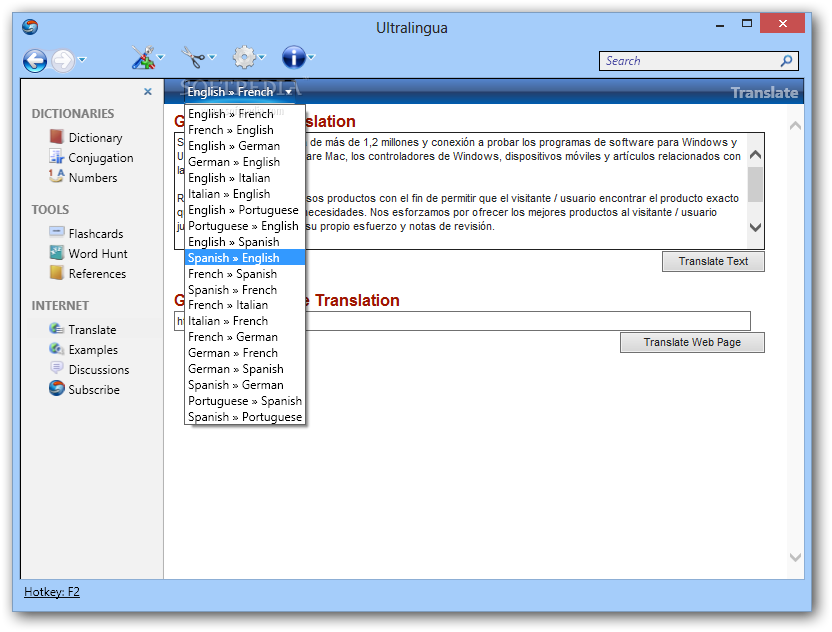Click the Conjugation sidebar icon
Image resolution: width=832 pixels, height=632 pixels.
click(x=56, y=157)
